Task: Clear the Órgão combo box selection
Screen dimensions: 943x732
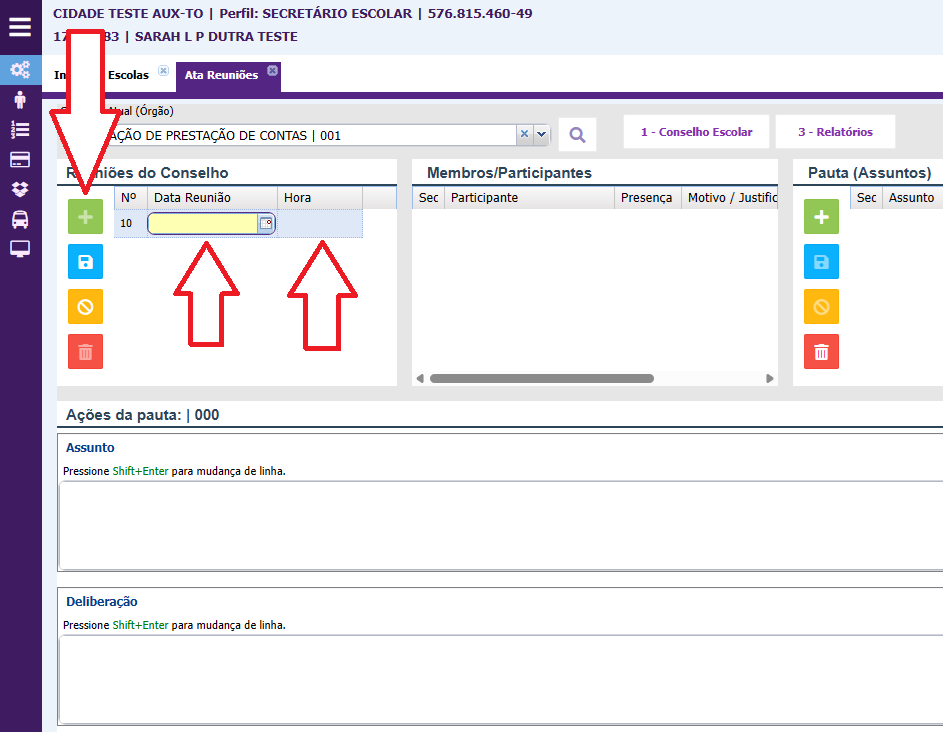Action: 524,134
